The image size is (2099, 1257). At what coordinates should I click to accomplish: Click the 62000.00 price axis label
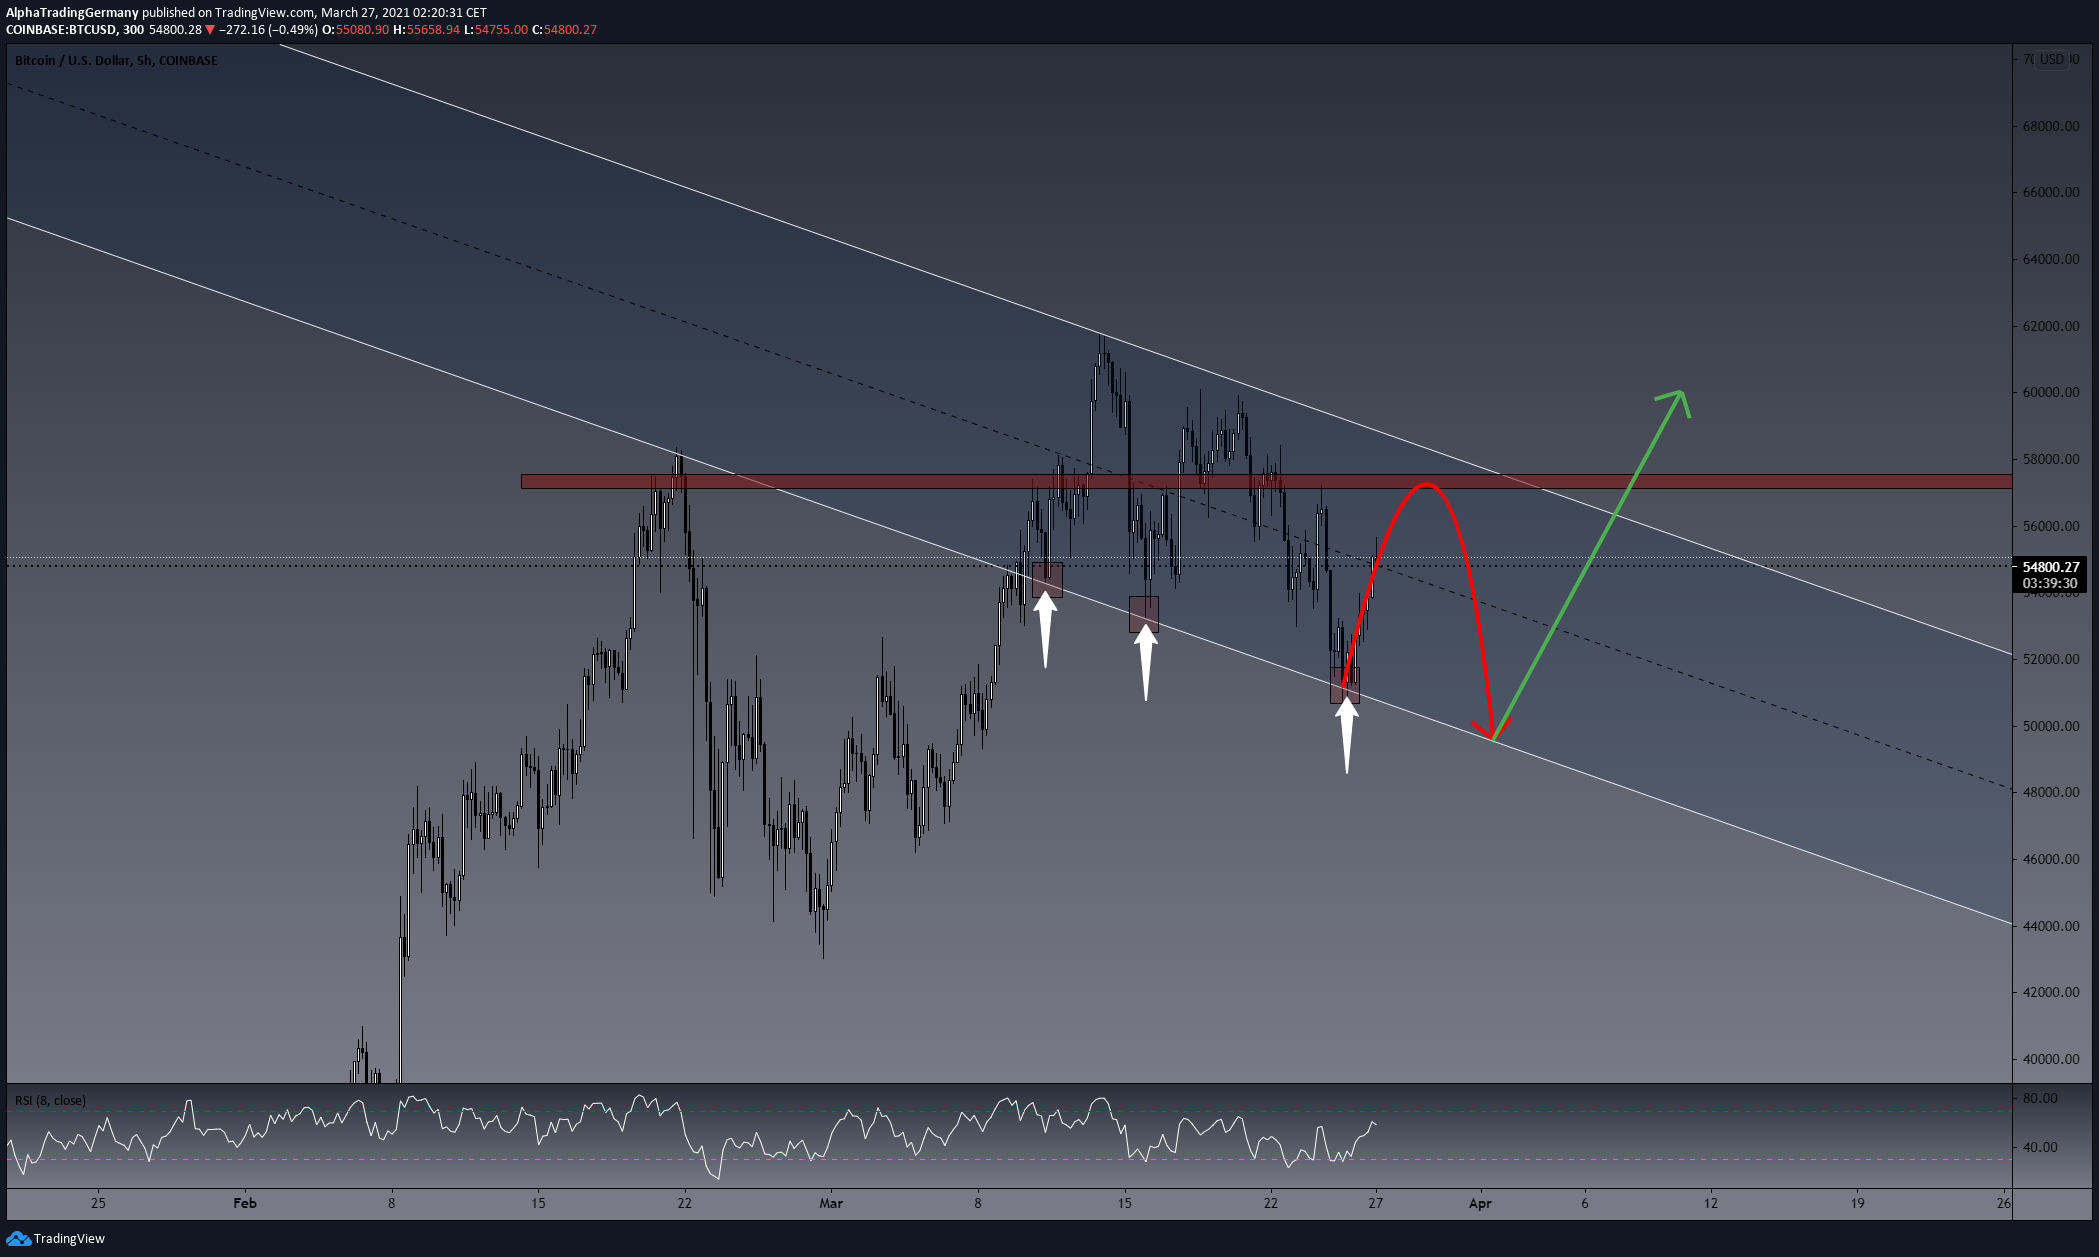point(2050,326)
